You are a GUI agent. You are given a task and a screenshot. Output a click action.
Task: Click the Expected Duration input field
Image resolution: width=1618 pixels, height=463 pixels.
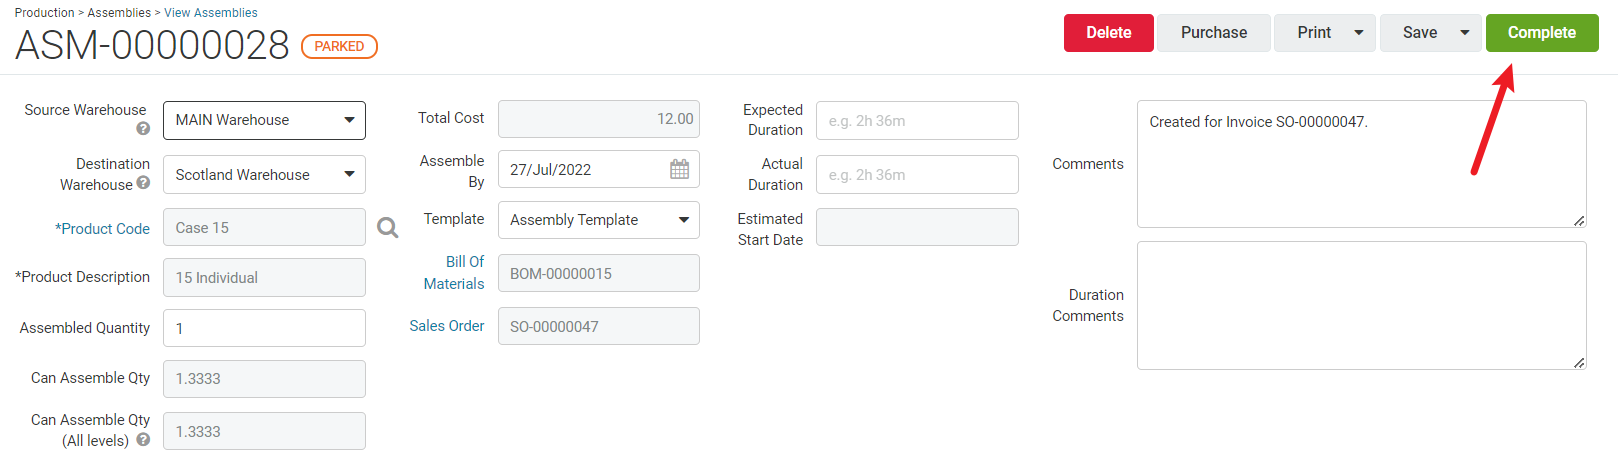click(917, 120)
